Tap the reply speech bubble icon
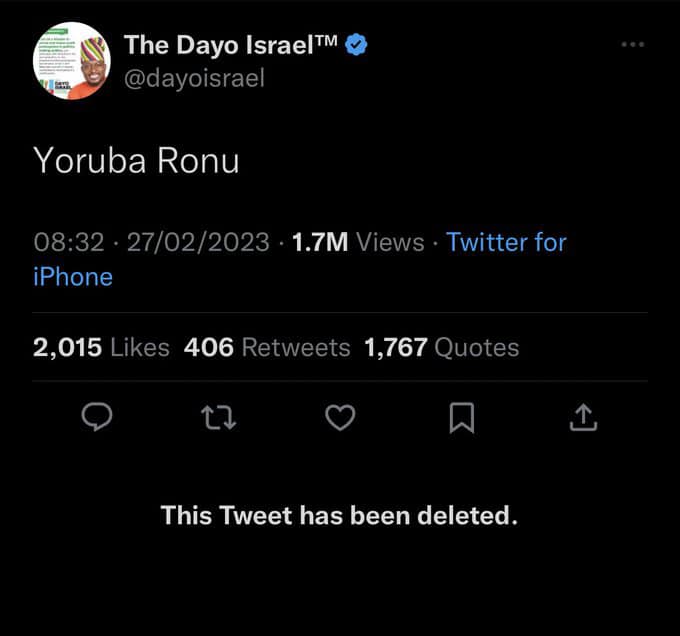 pos(96,417)
